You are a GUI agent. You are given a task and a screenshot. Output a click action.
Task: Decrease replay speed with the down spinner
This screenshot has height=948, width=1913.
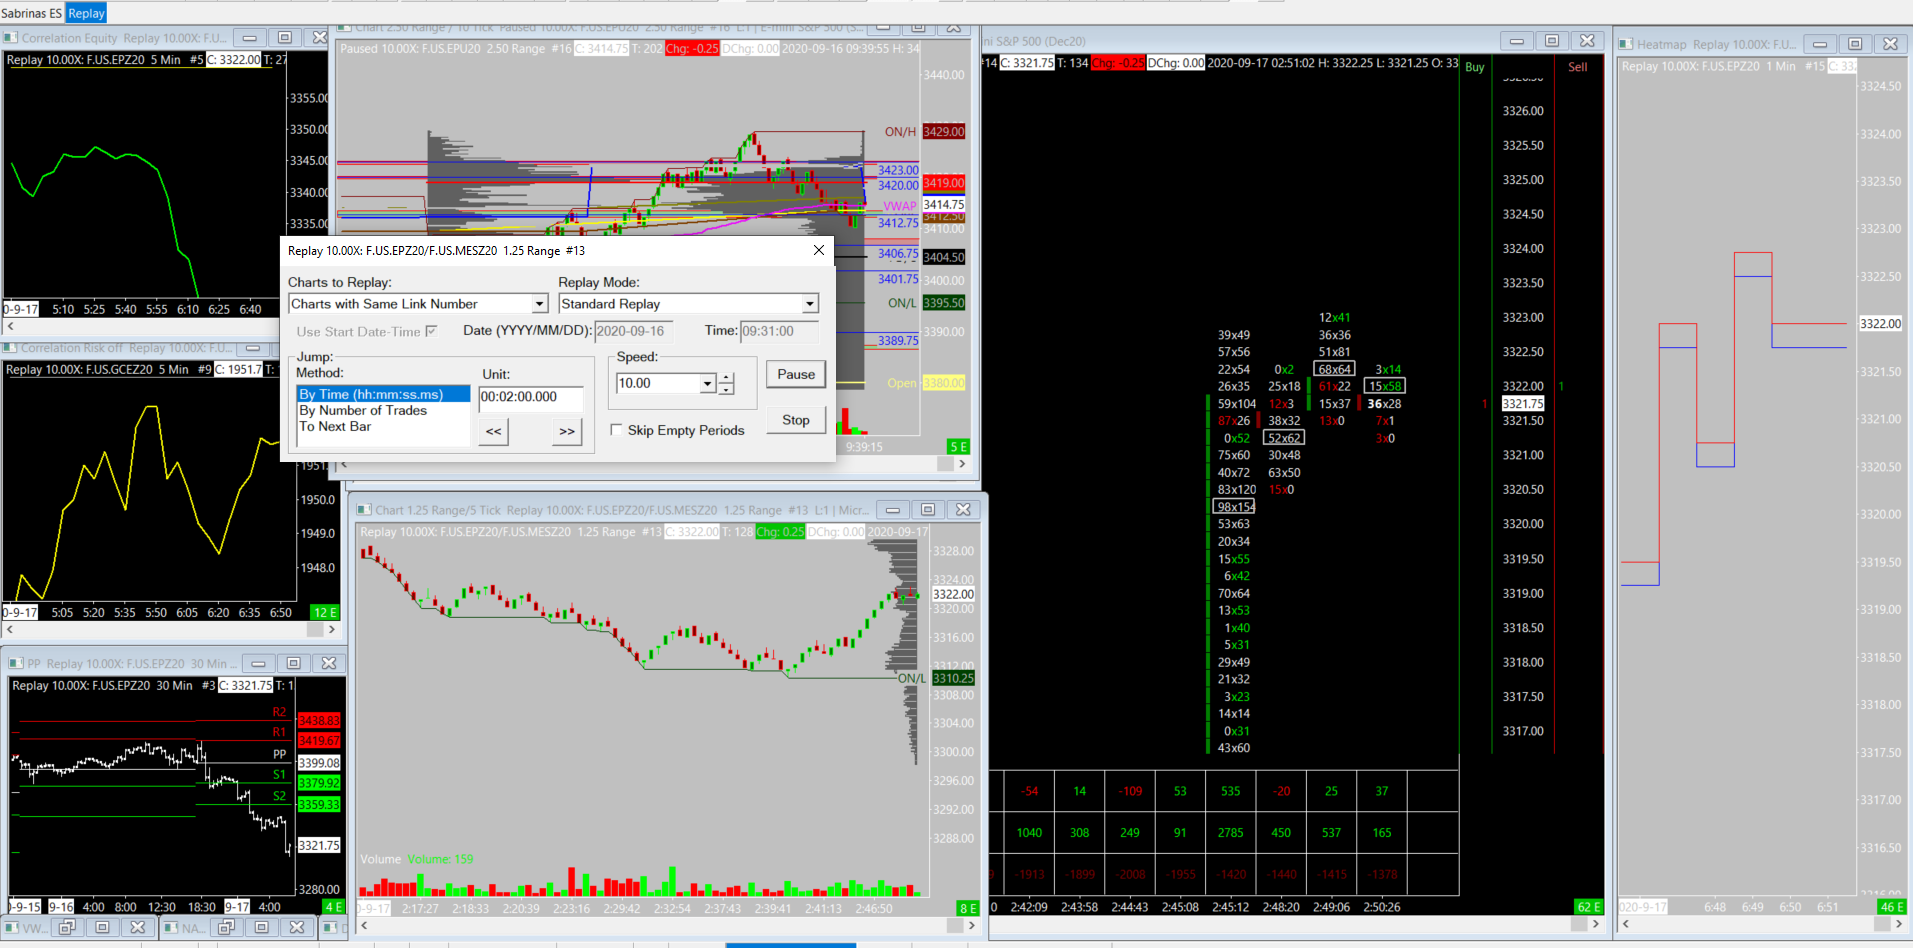[x=727, y=389]
